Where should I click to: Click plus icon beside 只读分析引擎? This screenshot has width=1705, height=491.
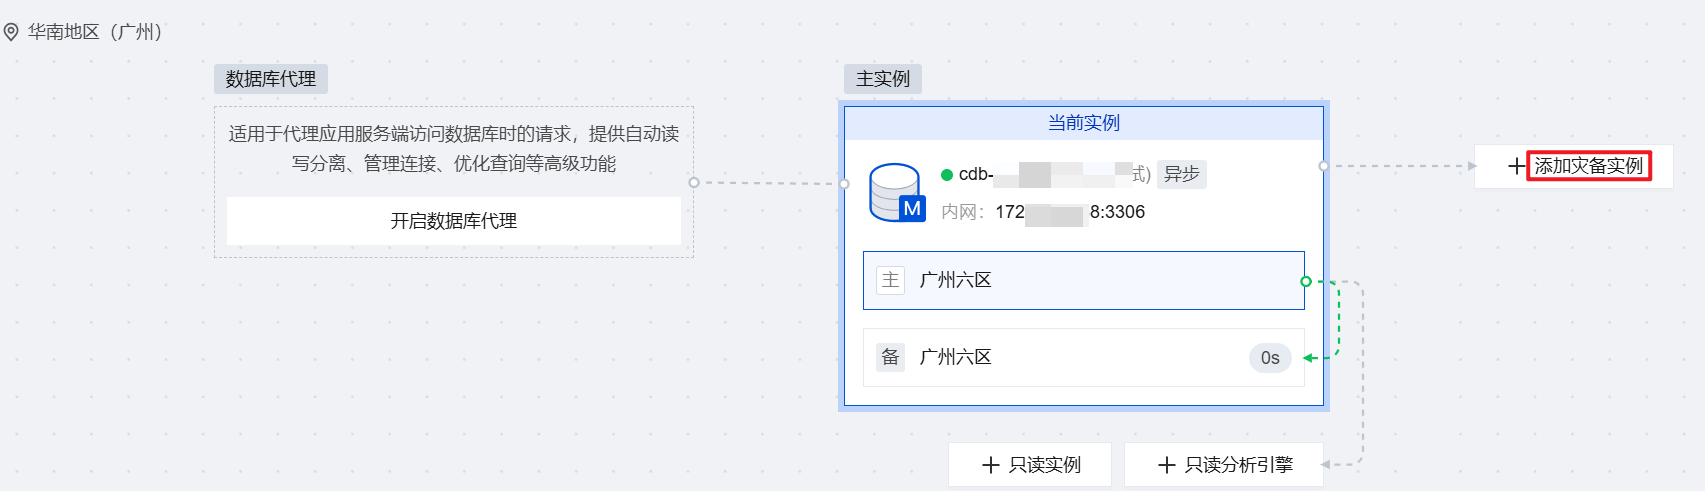pos(1166,465)
